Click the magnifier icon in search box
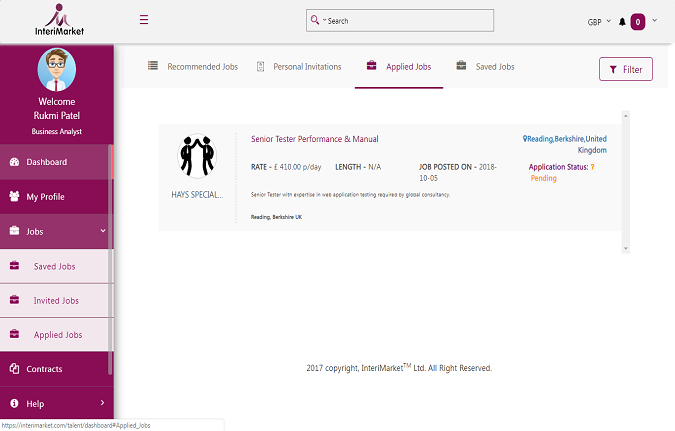Viewport: 675px width, 431px height. (317, 20)
